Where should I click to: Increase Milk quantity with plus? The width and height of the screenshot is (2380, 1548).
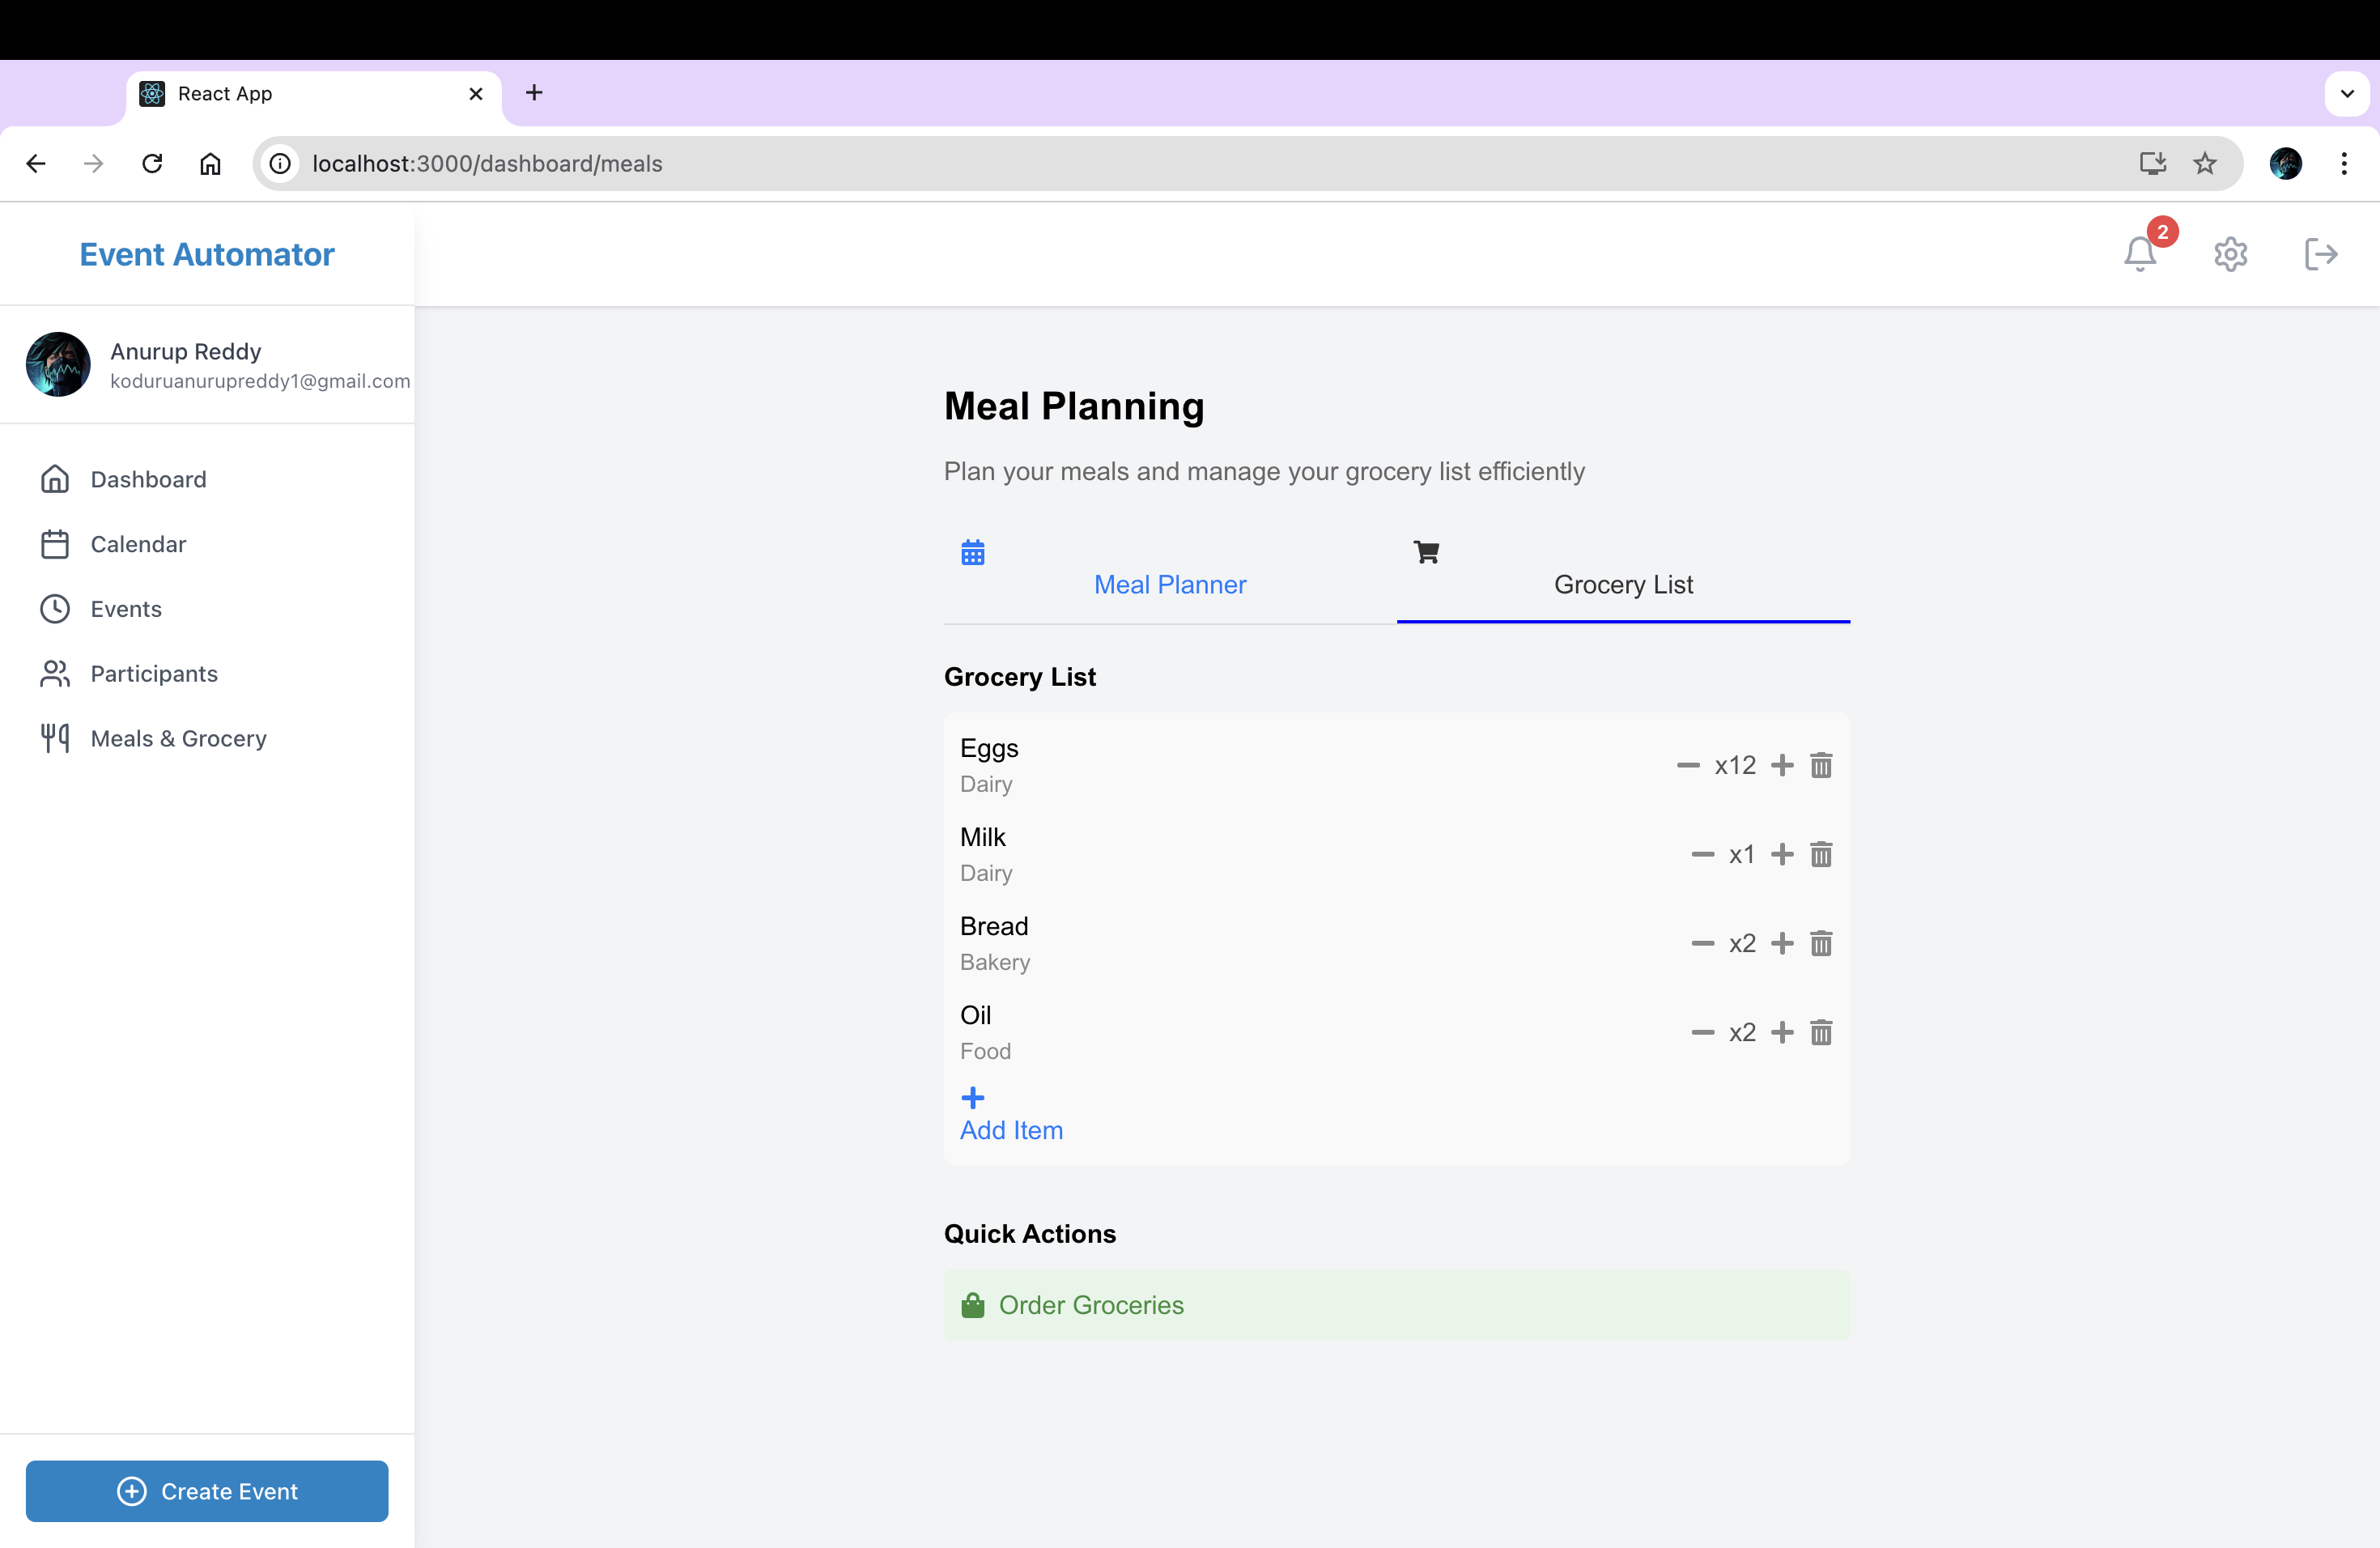pyautogui.click(x=1782, y=854)
